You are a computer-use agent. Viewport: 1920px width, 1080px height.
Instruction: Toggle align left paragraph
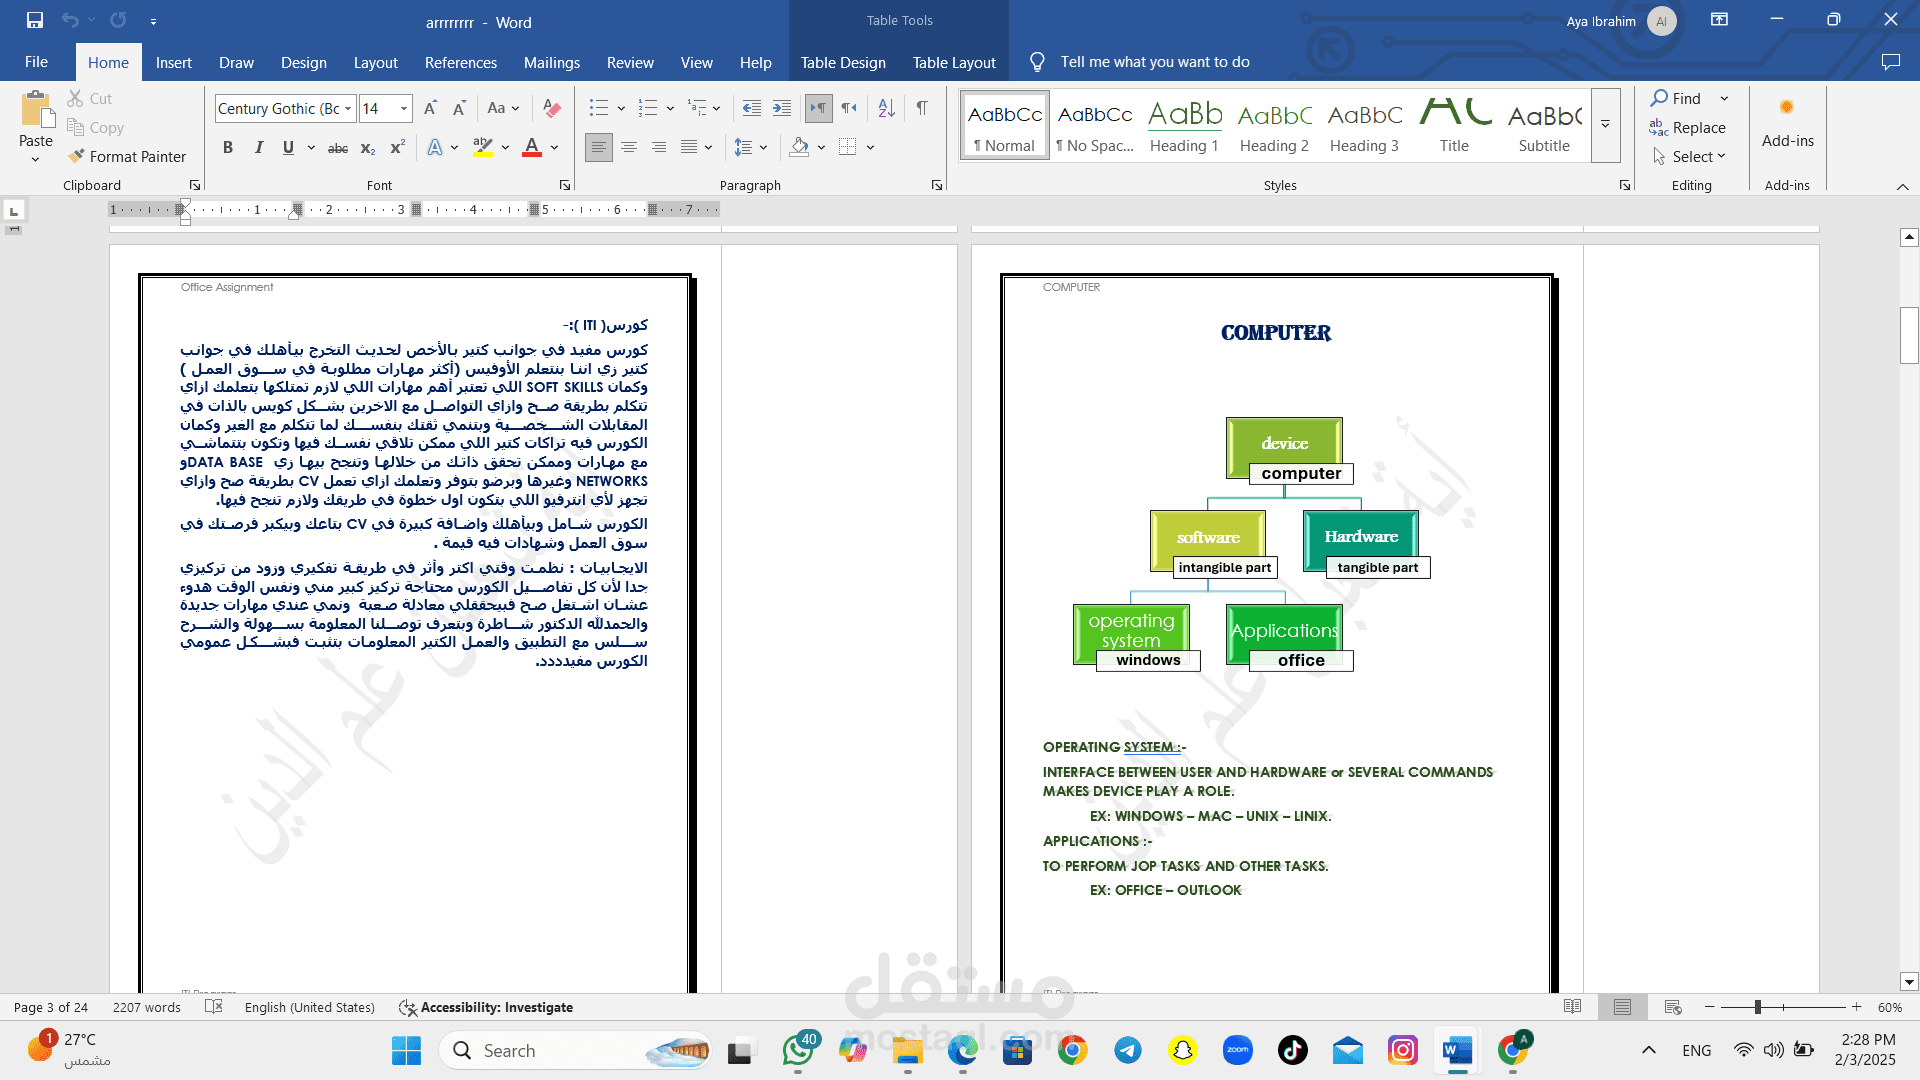[x=598, y=147]
